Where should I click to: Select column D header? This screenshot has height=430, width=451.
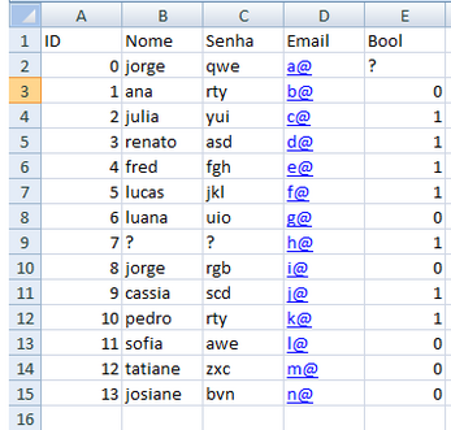click(324, 15)
